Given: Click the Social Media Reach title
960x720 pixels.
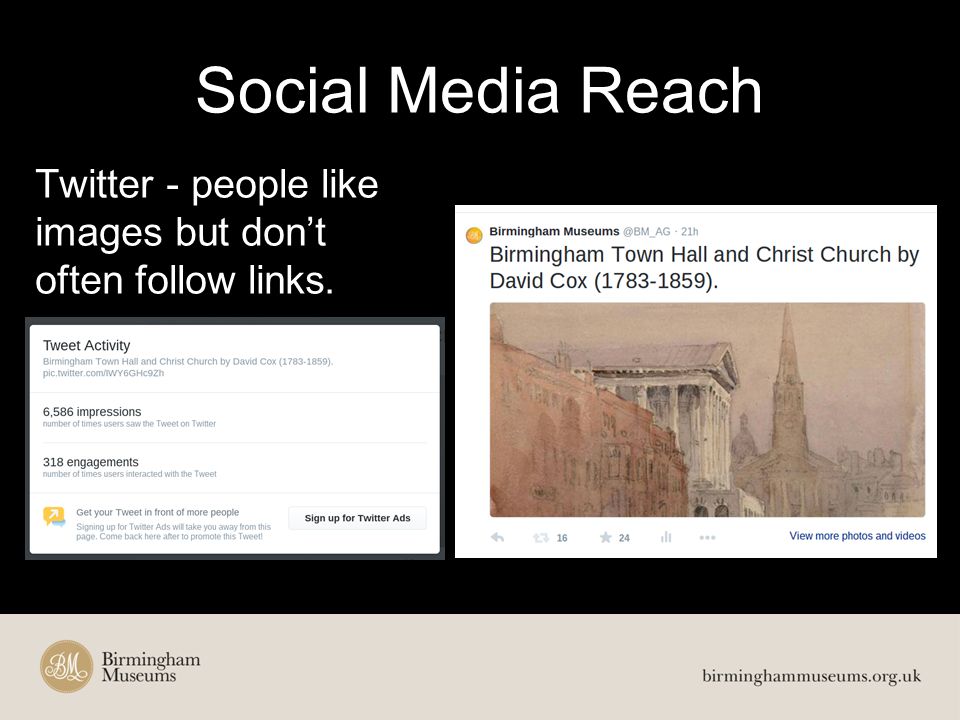Looking at the screenshot, I should point(479,91).
